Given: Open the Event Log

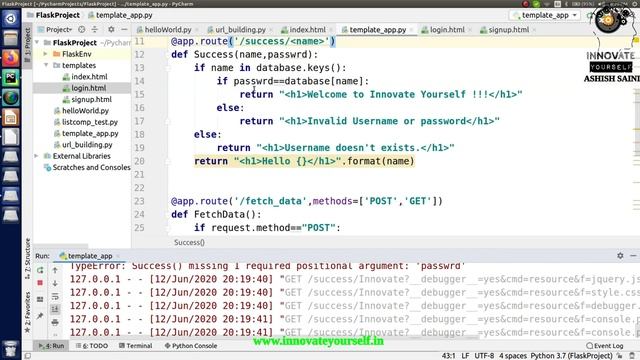Looking at the screenshot, I should click(x=604, y=346).
